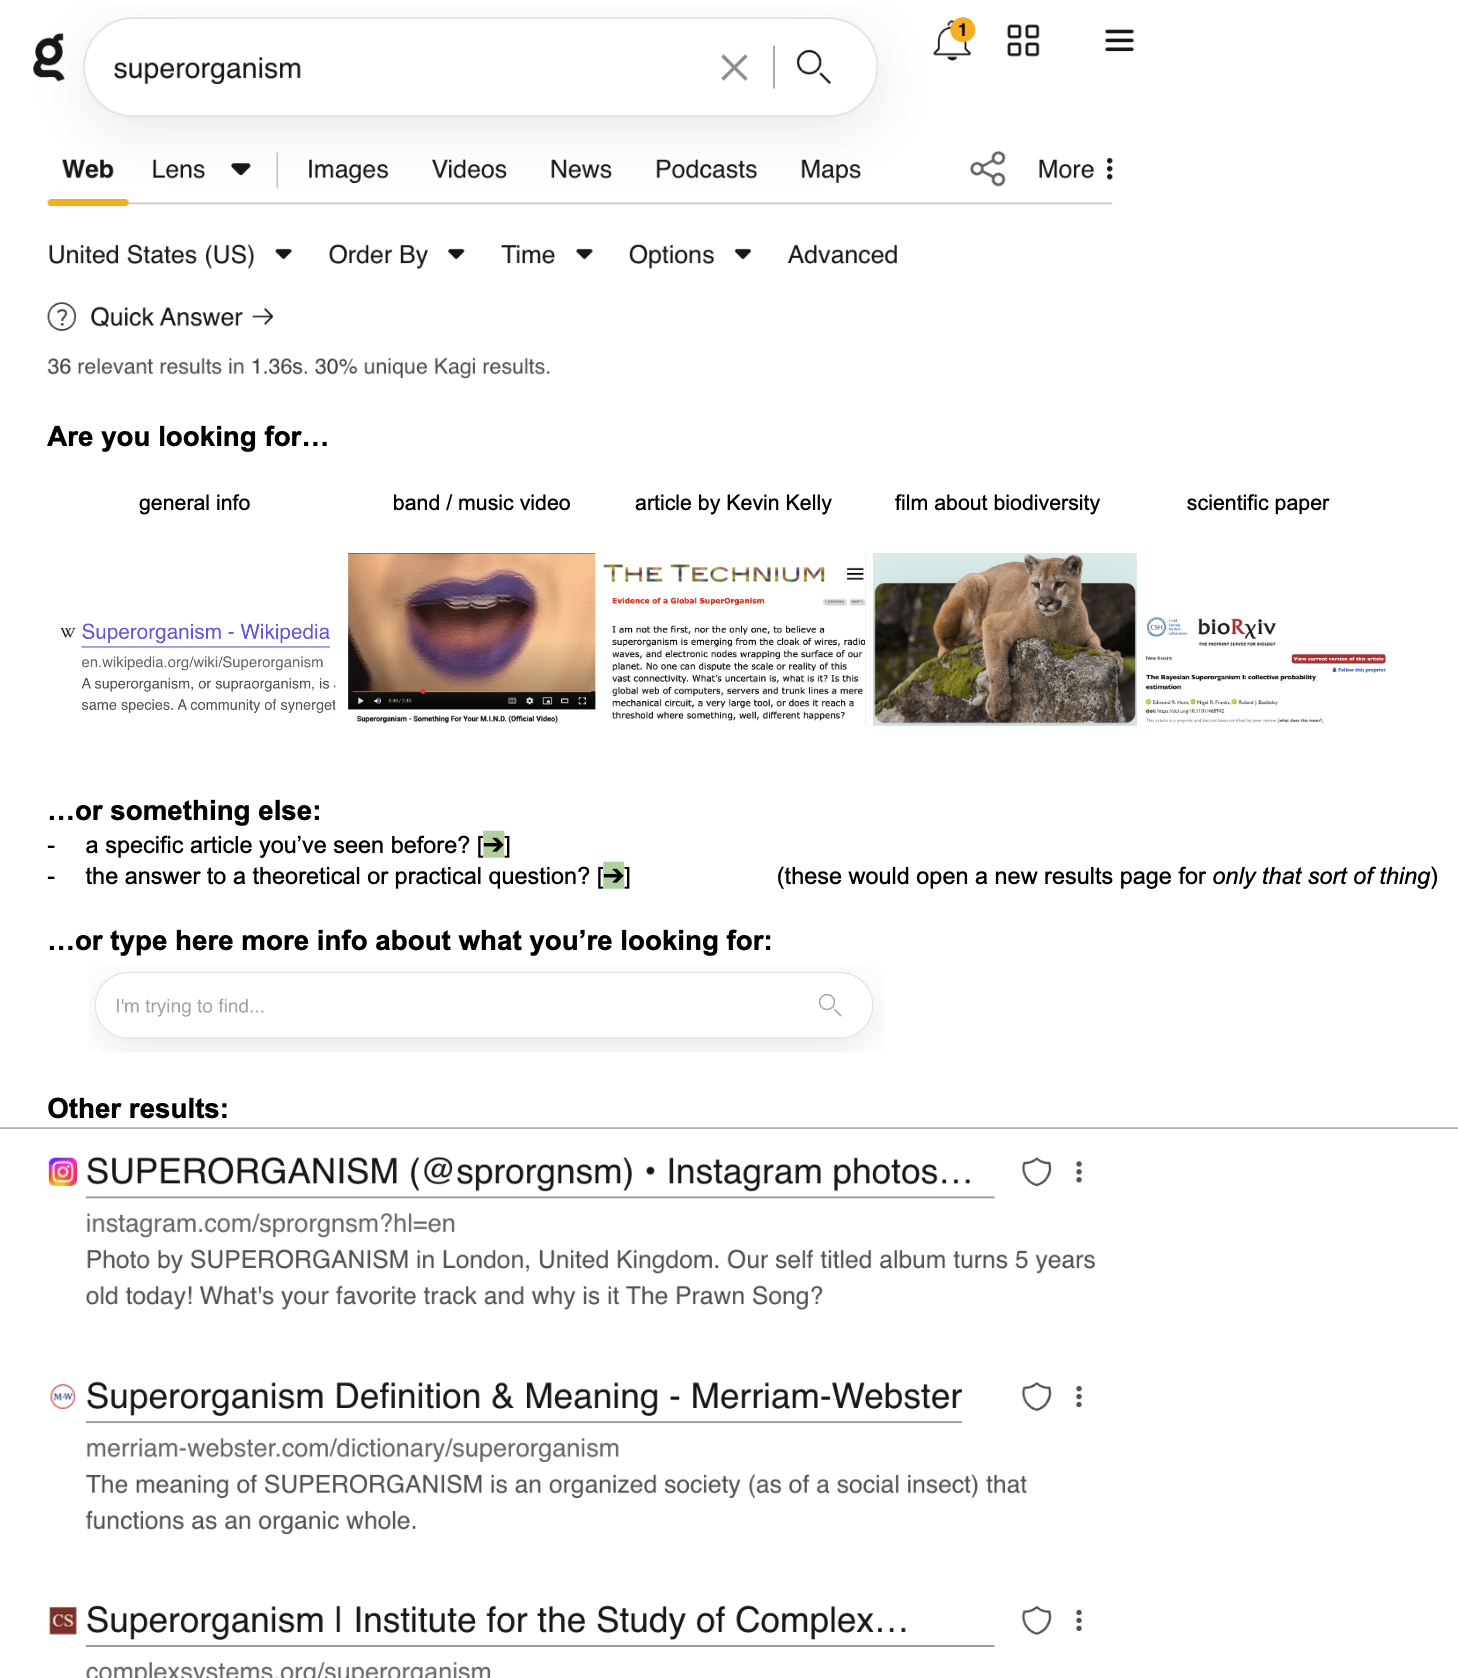Open the notifications bell
The image size is (1458, 1678).
[x=953, y=41]
